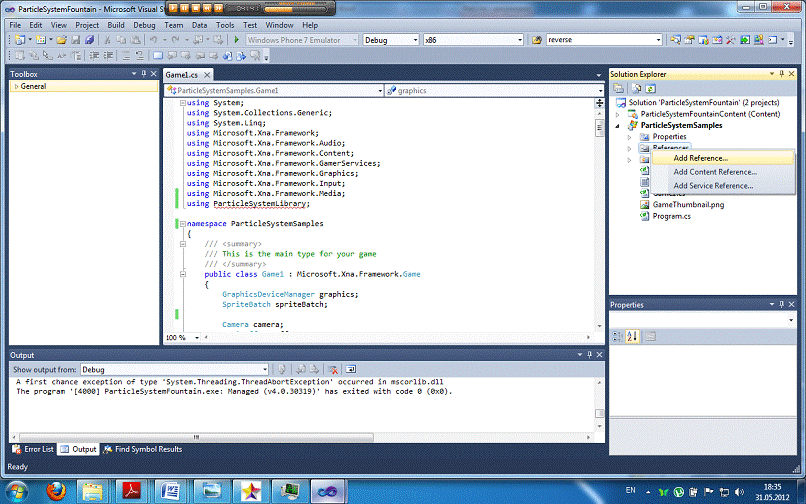Click Categorized view icon in Properties panel
This screenshot has height=504, width=806.
pos(618,336)
